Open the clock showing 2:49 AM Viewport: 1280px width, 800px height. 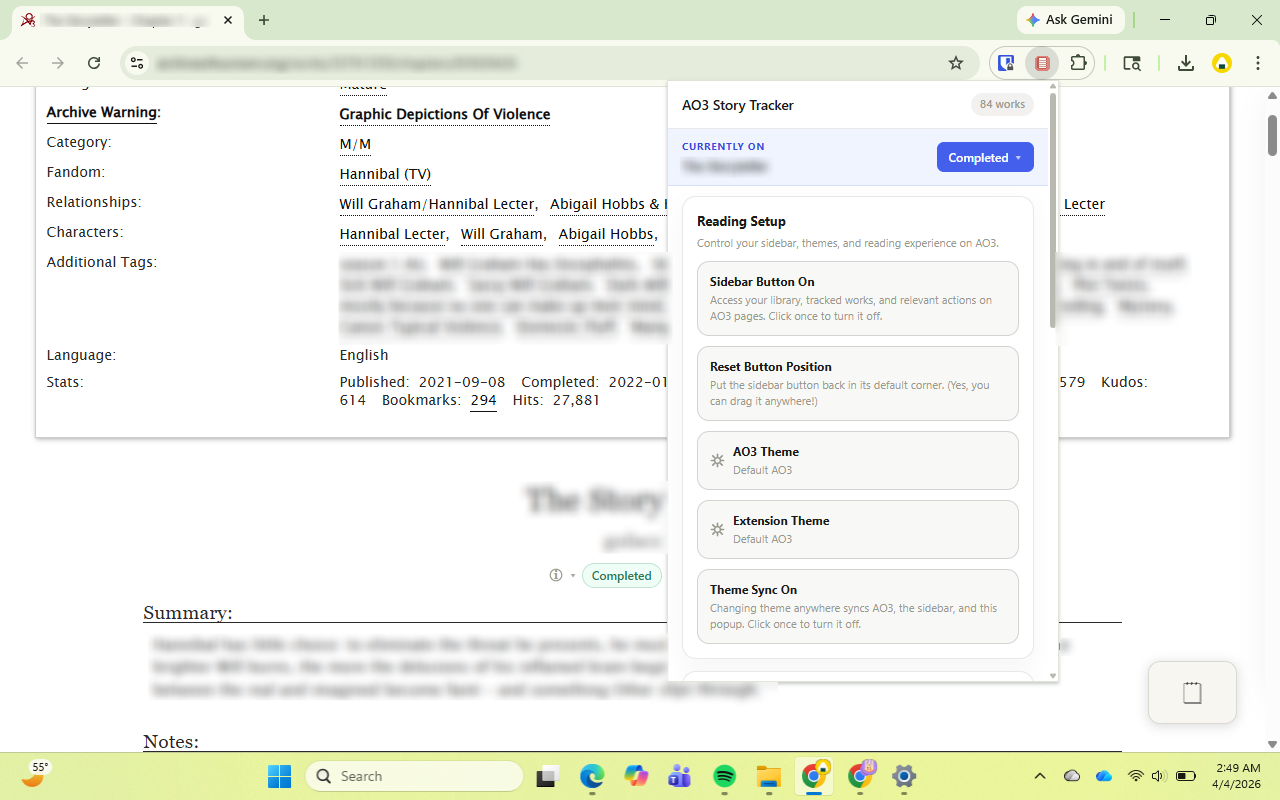pyautogui.click(x=1238, y=776)
